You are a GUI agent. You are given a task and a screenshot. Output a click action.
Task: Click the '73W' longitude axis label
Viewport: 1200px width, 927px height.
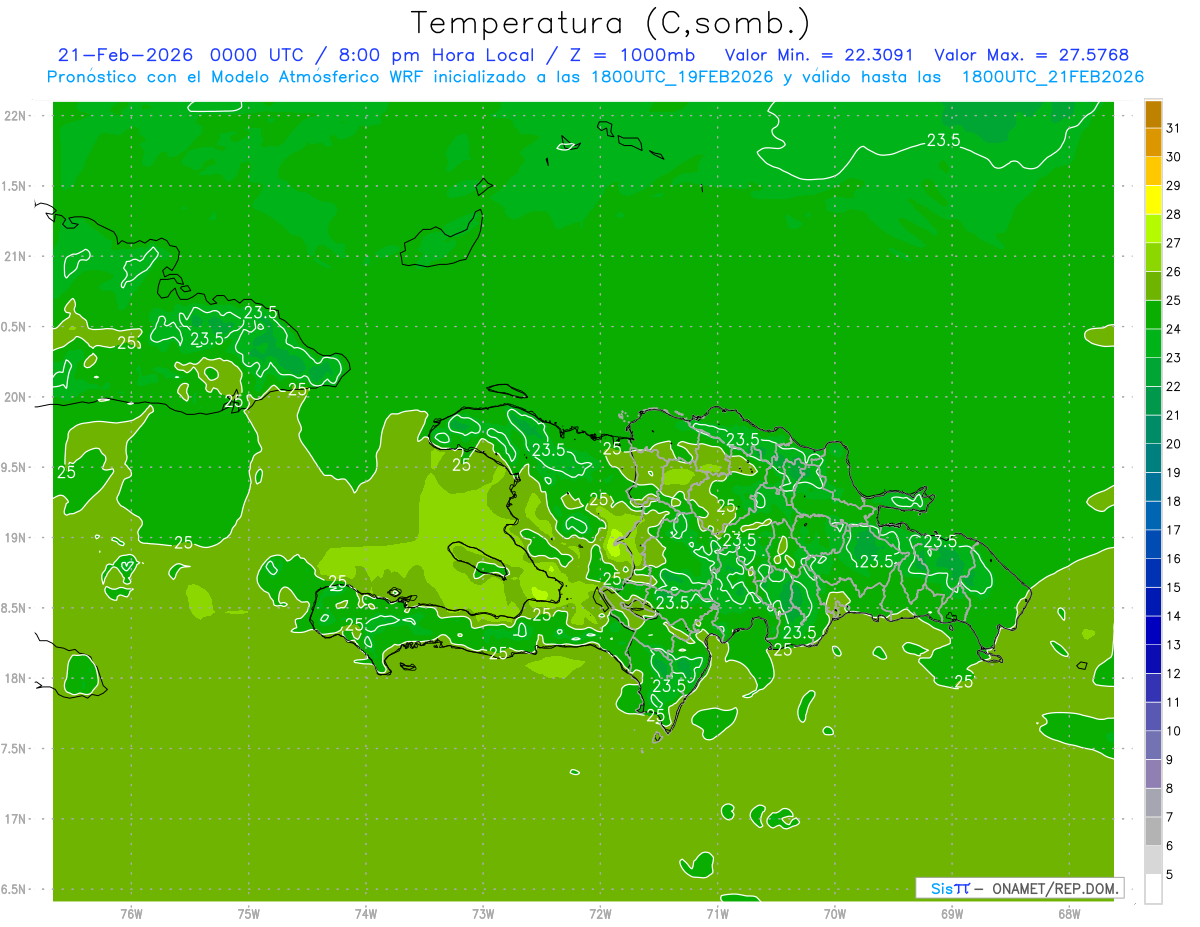tap(483, 913)
